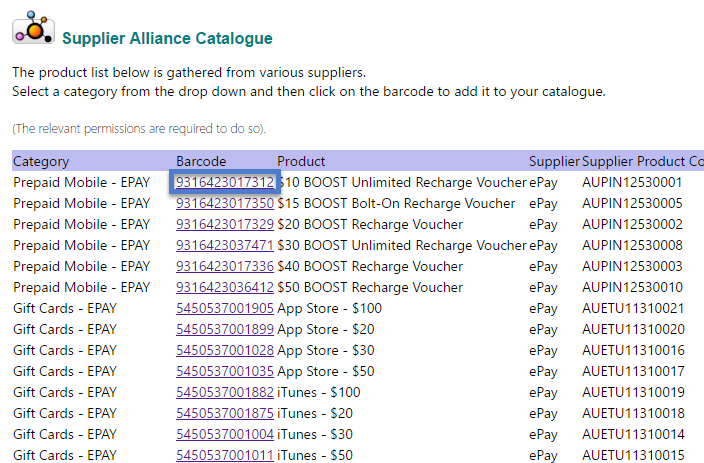
Task: Click product text App Store - $30
Action: coord(326,350)
